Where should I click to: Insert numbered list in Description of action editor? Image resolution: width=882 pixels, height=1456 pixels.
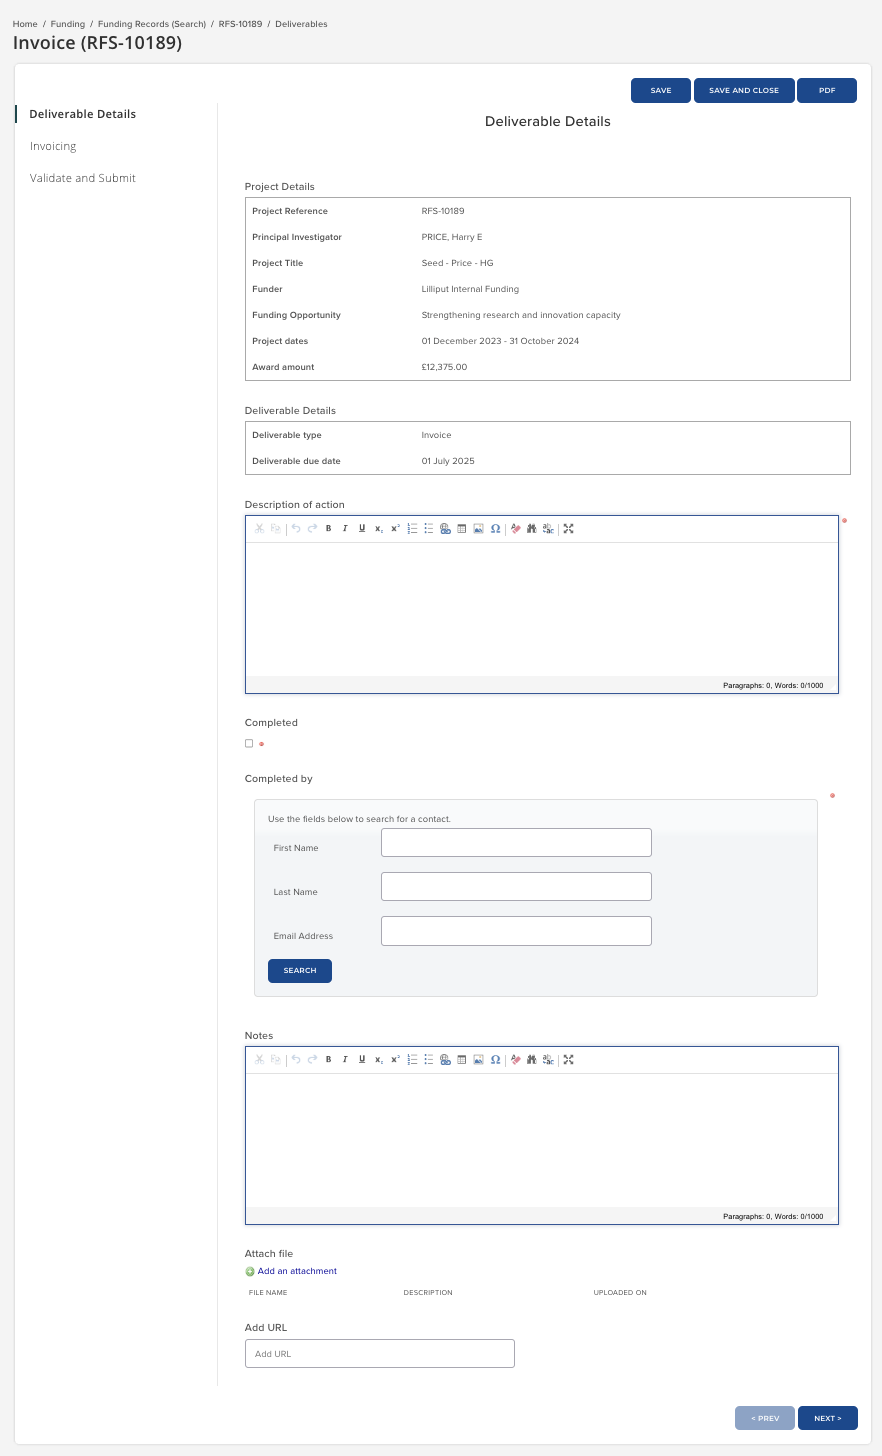(412, 529)
